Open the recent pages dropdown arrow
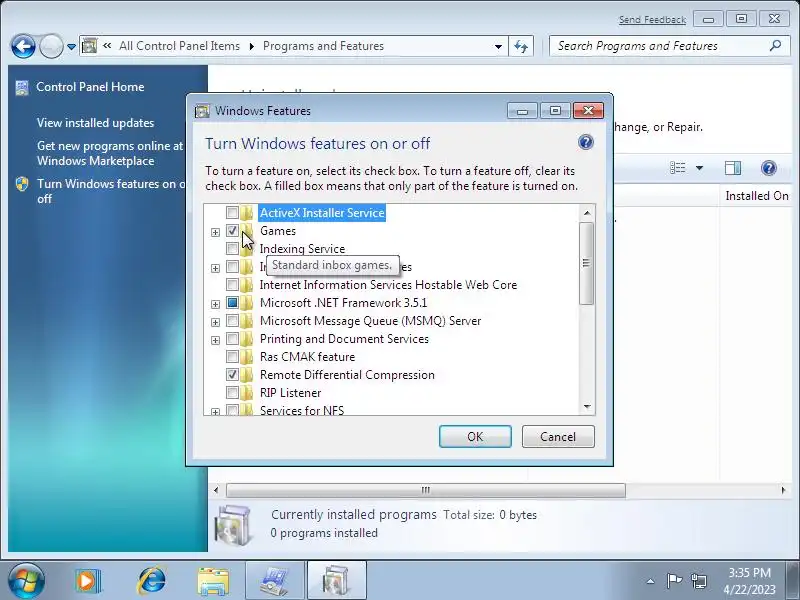This screenshot has height=600, width=800. (71, 46)
